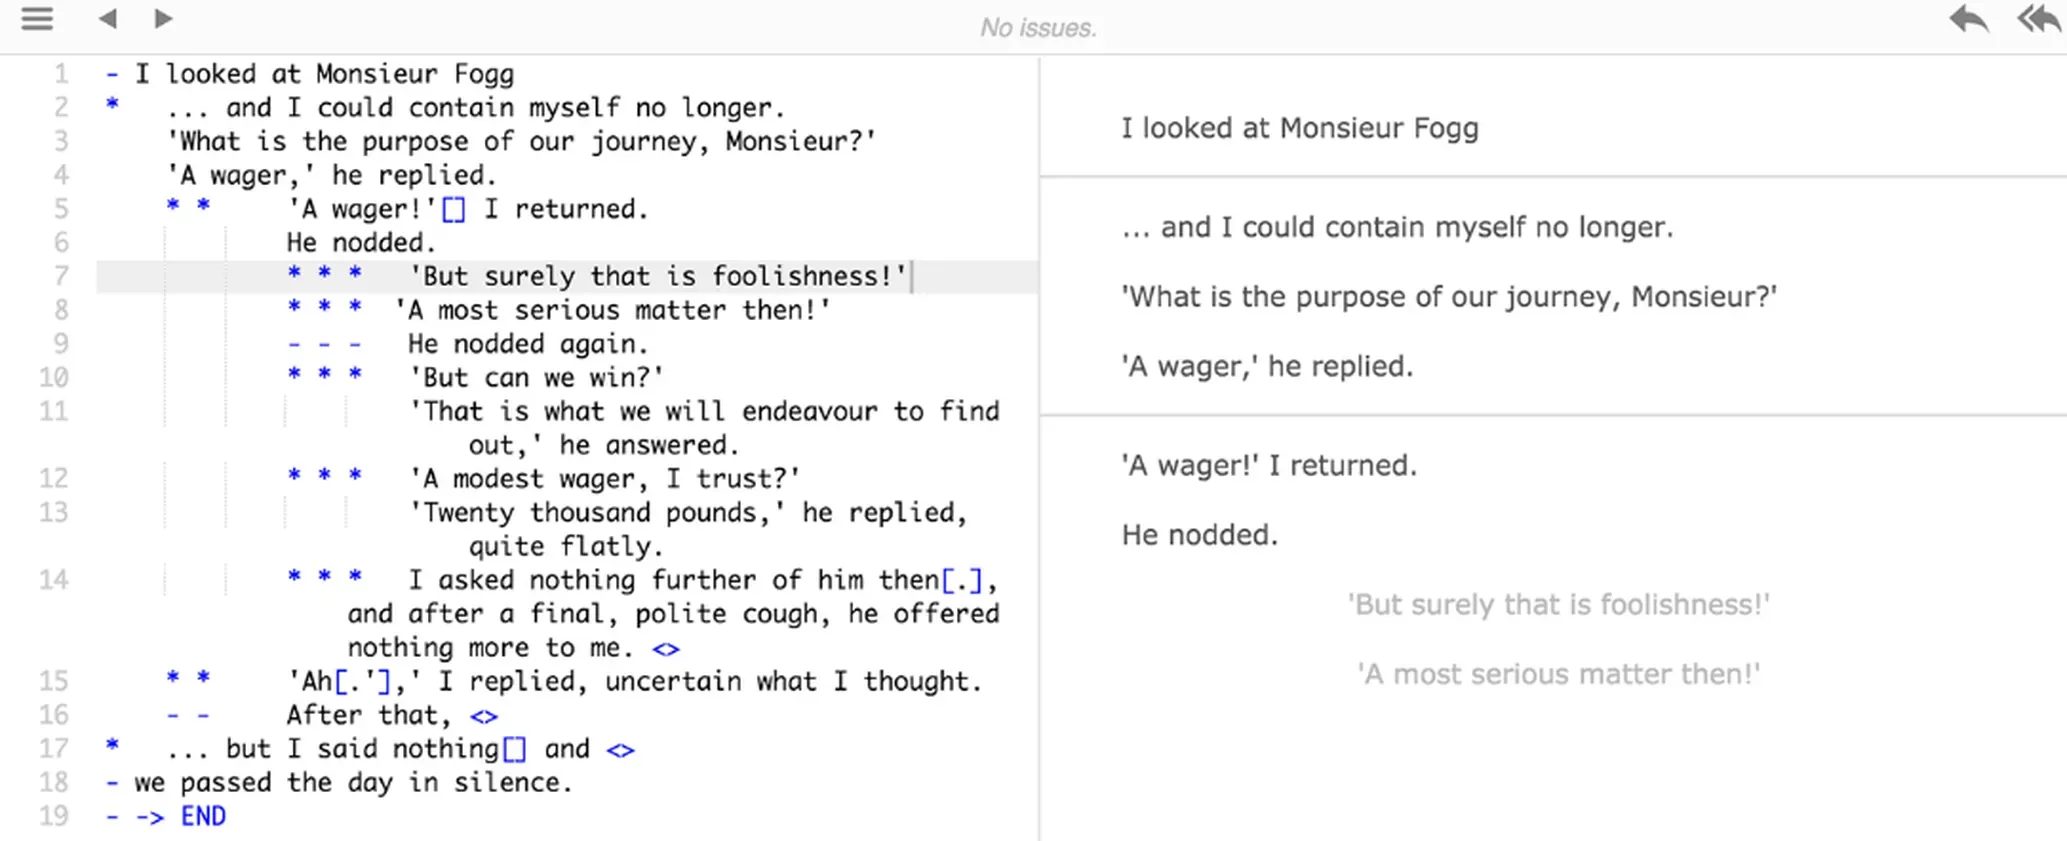
Task: Click the glue marker after 'nothing[] and'
Action: tap(620, 750)
